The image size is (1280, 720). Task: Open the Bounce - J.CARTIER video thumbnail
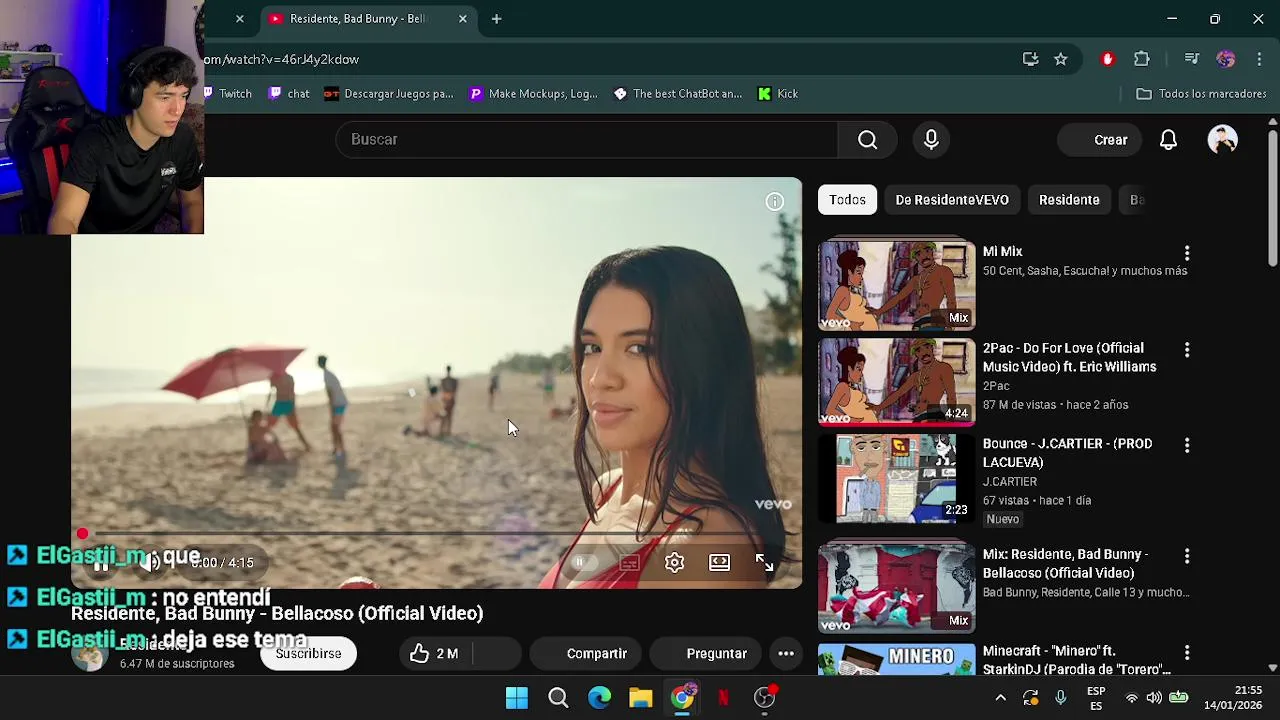pyautogui.click(x=897, y=478)
